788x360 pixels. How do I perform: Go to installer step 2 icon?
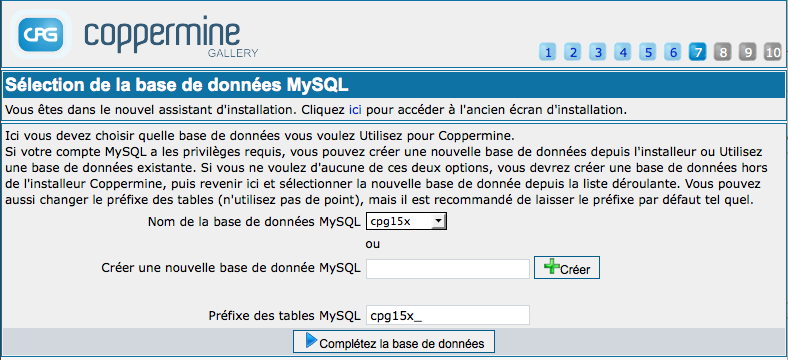pyautogui.click(x=572, y=52)
